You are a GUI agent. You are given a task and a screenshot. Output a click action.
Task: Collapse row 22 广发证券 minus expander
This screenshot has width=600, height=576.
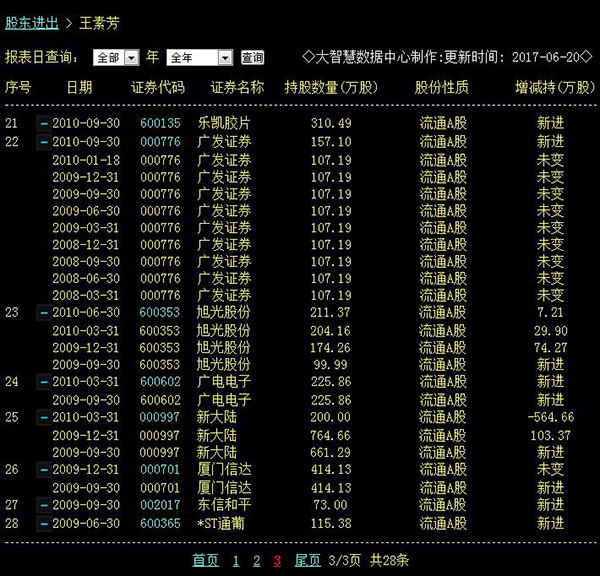pyautogui.click(x=44, y=142)
